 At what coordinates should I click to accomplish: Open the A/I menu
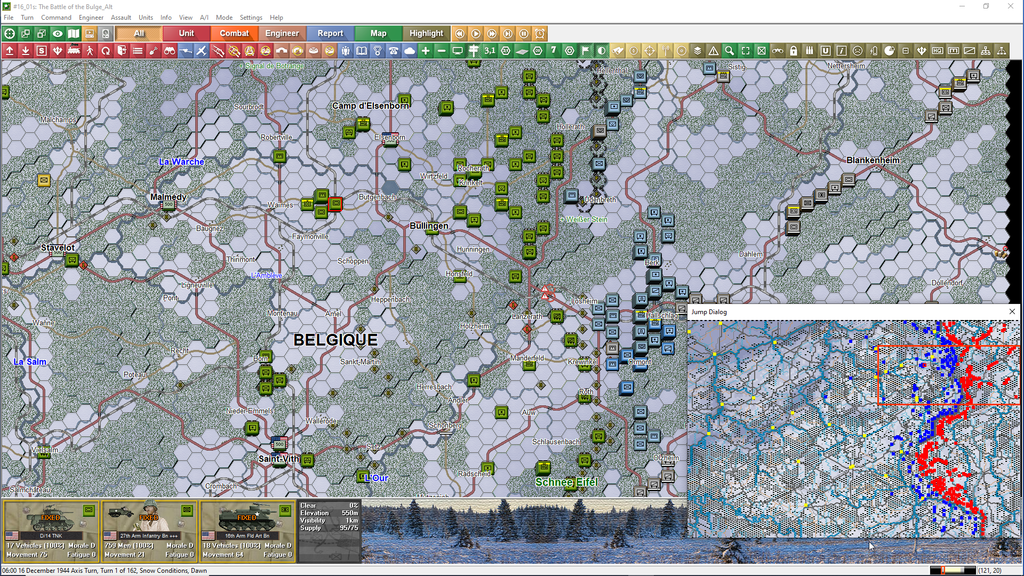204,18
